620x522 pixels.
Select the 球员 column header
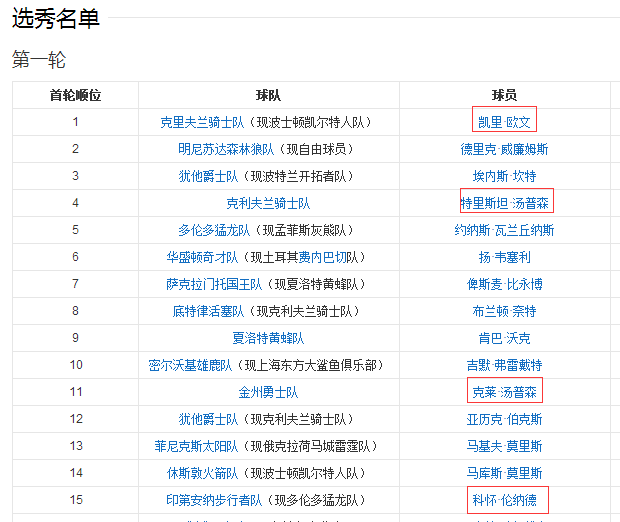click(x=504, y=95)
